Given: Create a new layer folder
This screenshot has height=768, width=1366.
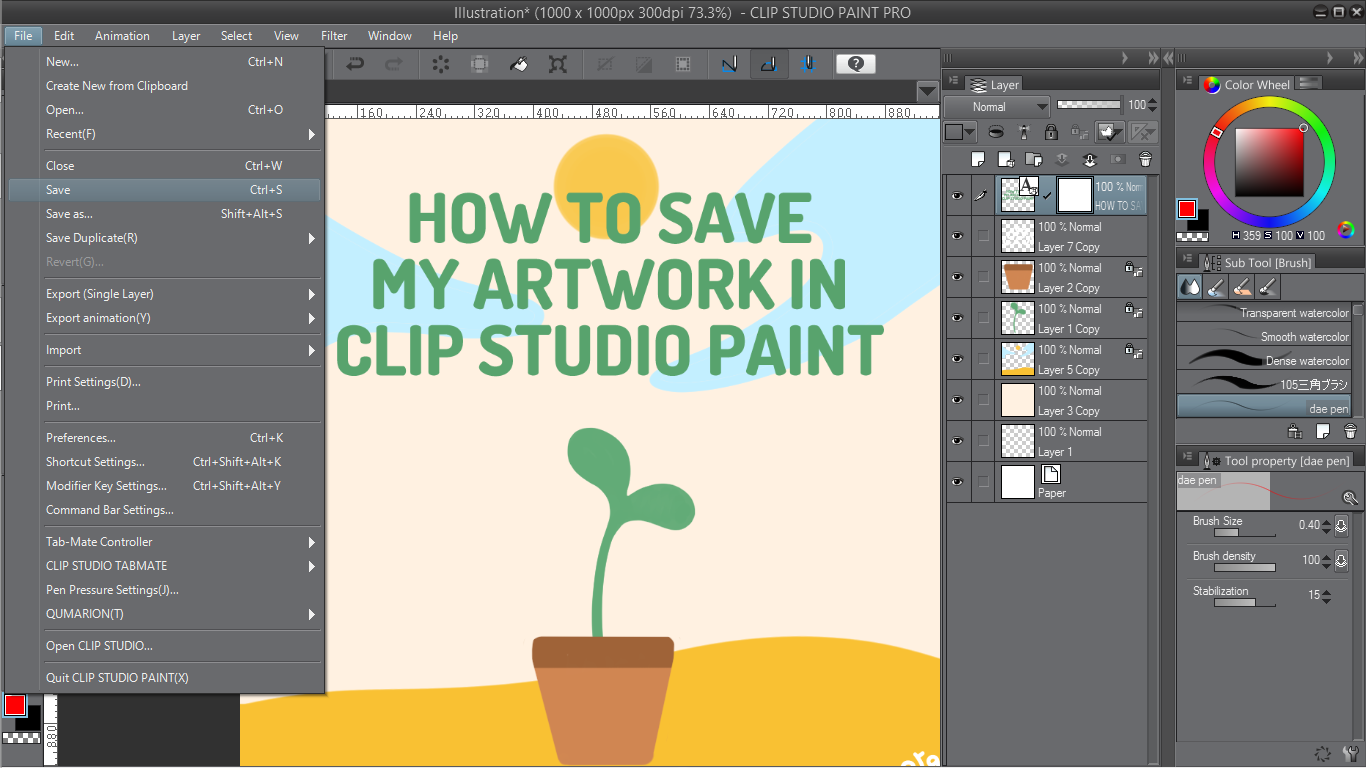Looking at the screenshot, I should (x=1034, y=159).
